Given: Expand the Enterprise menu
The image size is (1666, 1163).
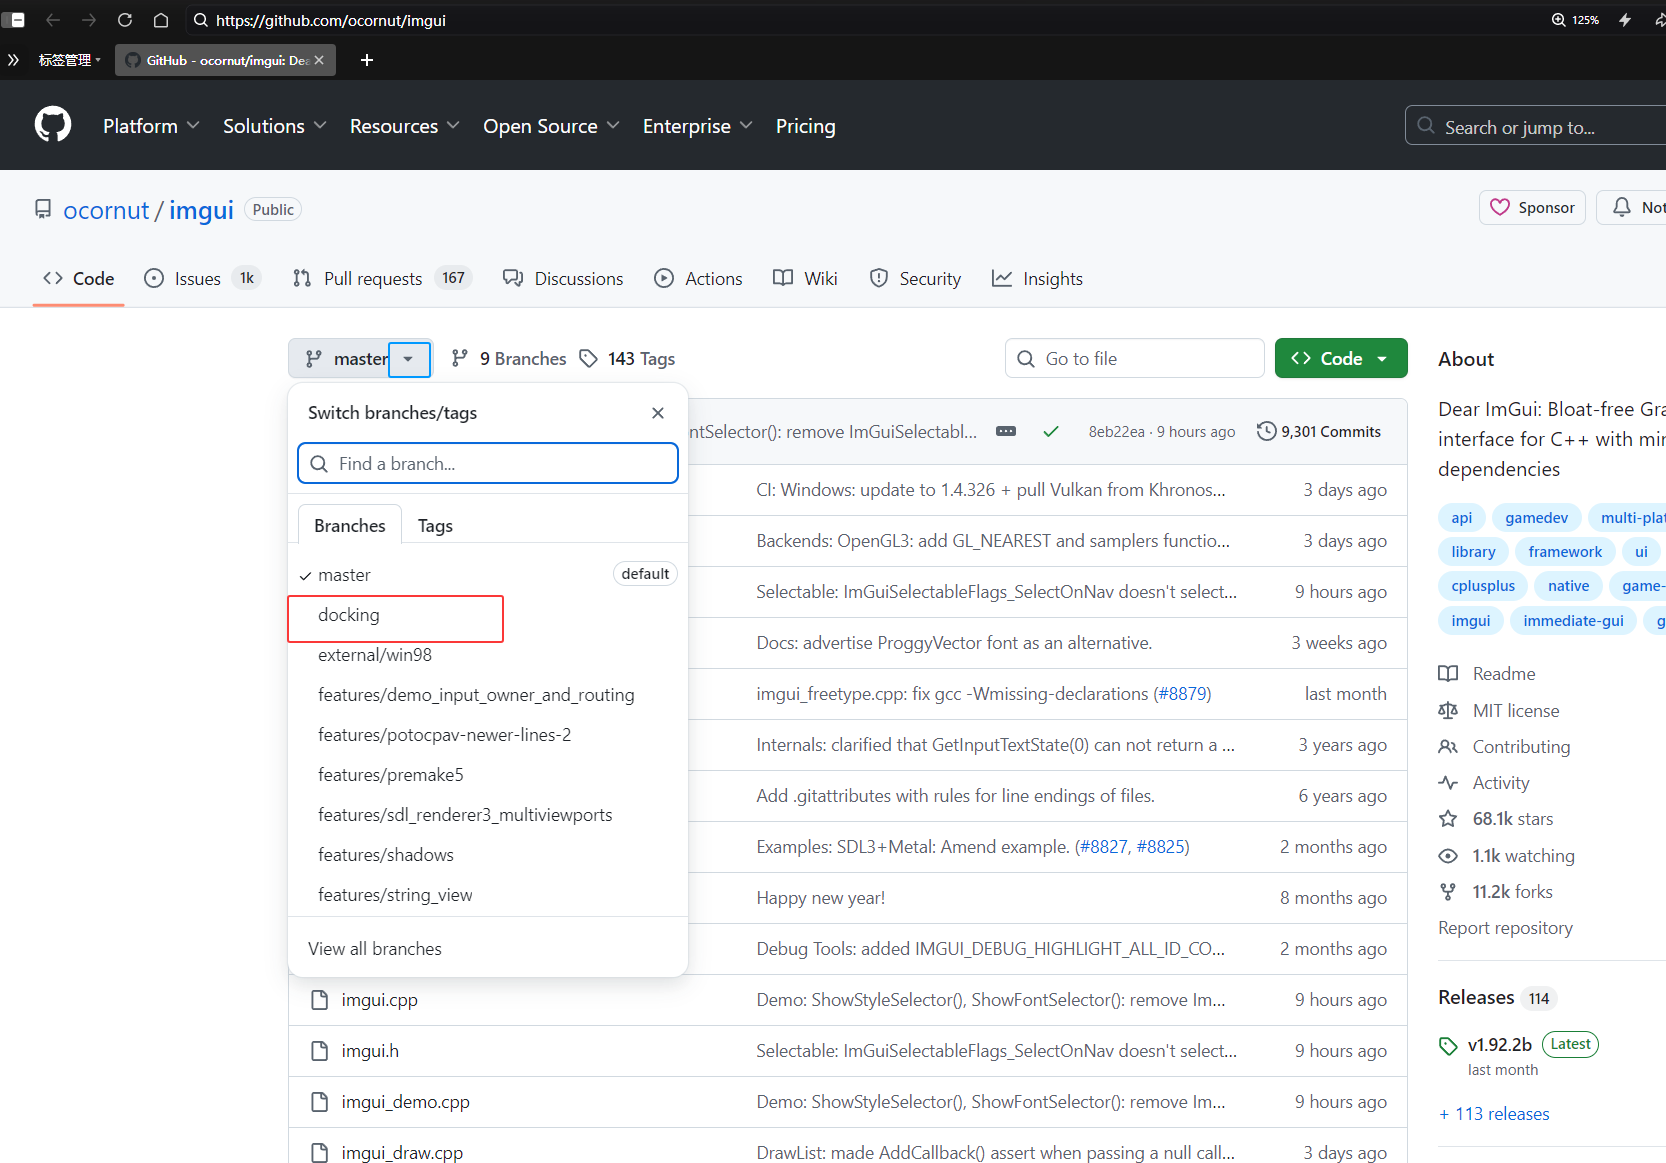Looking at the screenshot, I should point(697,126).
